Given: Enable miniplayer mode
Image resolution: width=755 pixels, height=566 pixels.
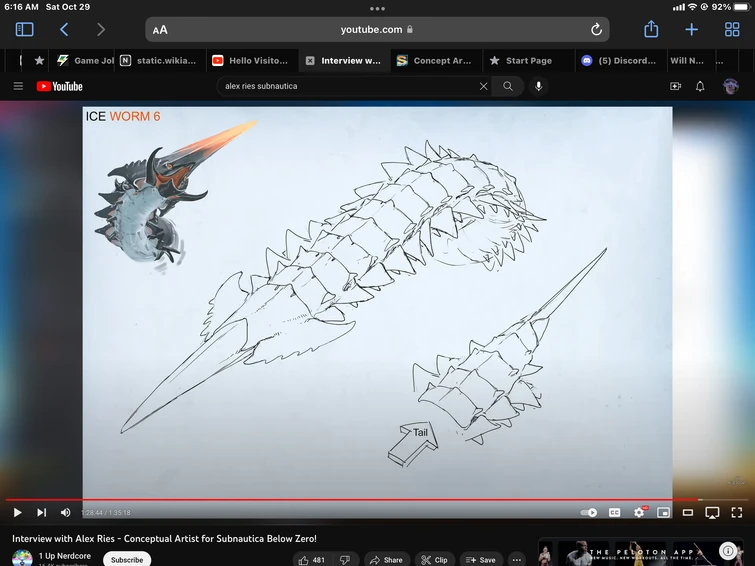Looking at the screenshot, I should (664, 513).
